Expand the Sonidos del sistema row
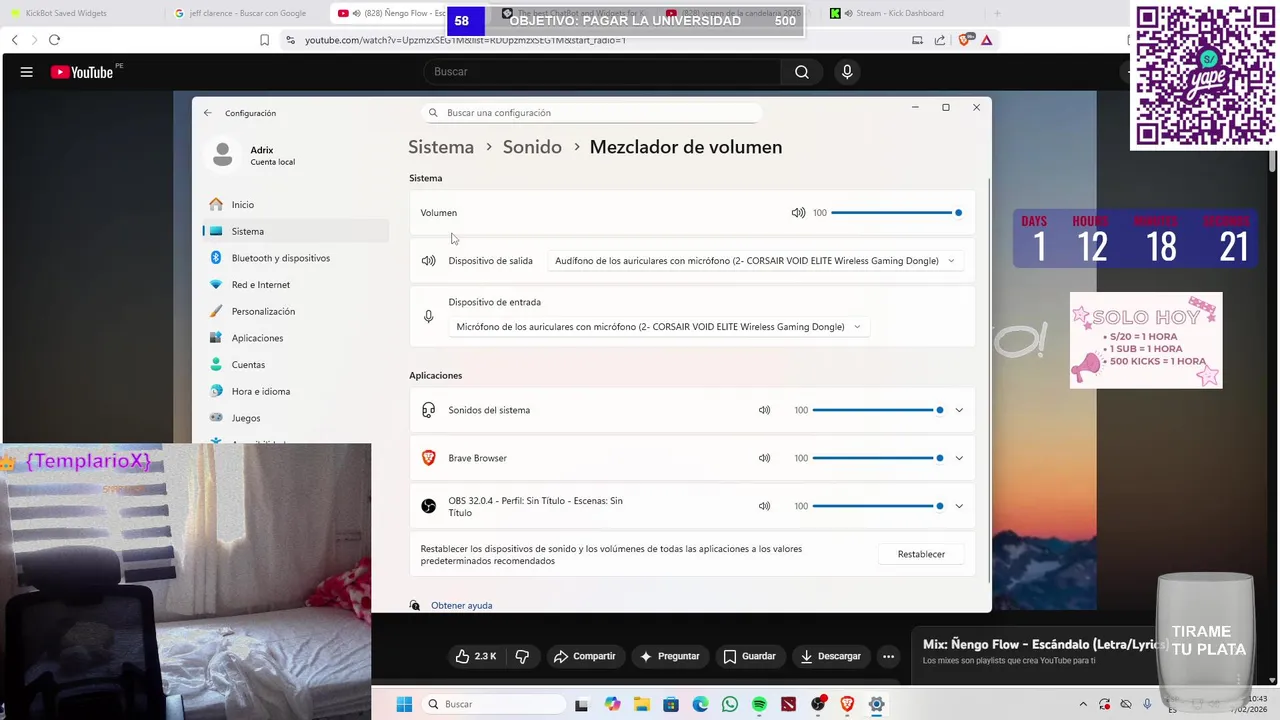This screenshot has height=720, width=1280. [x=959, y=410]
